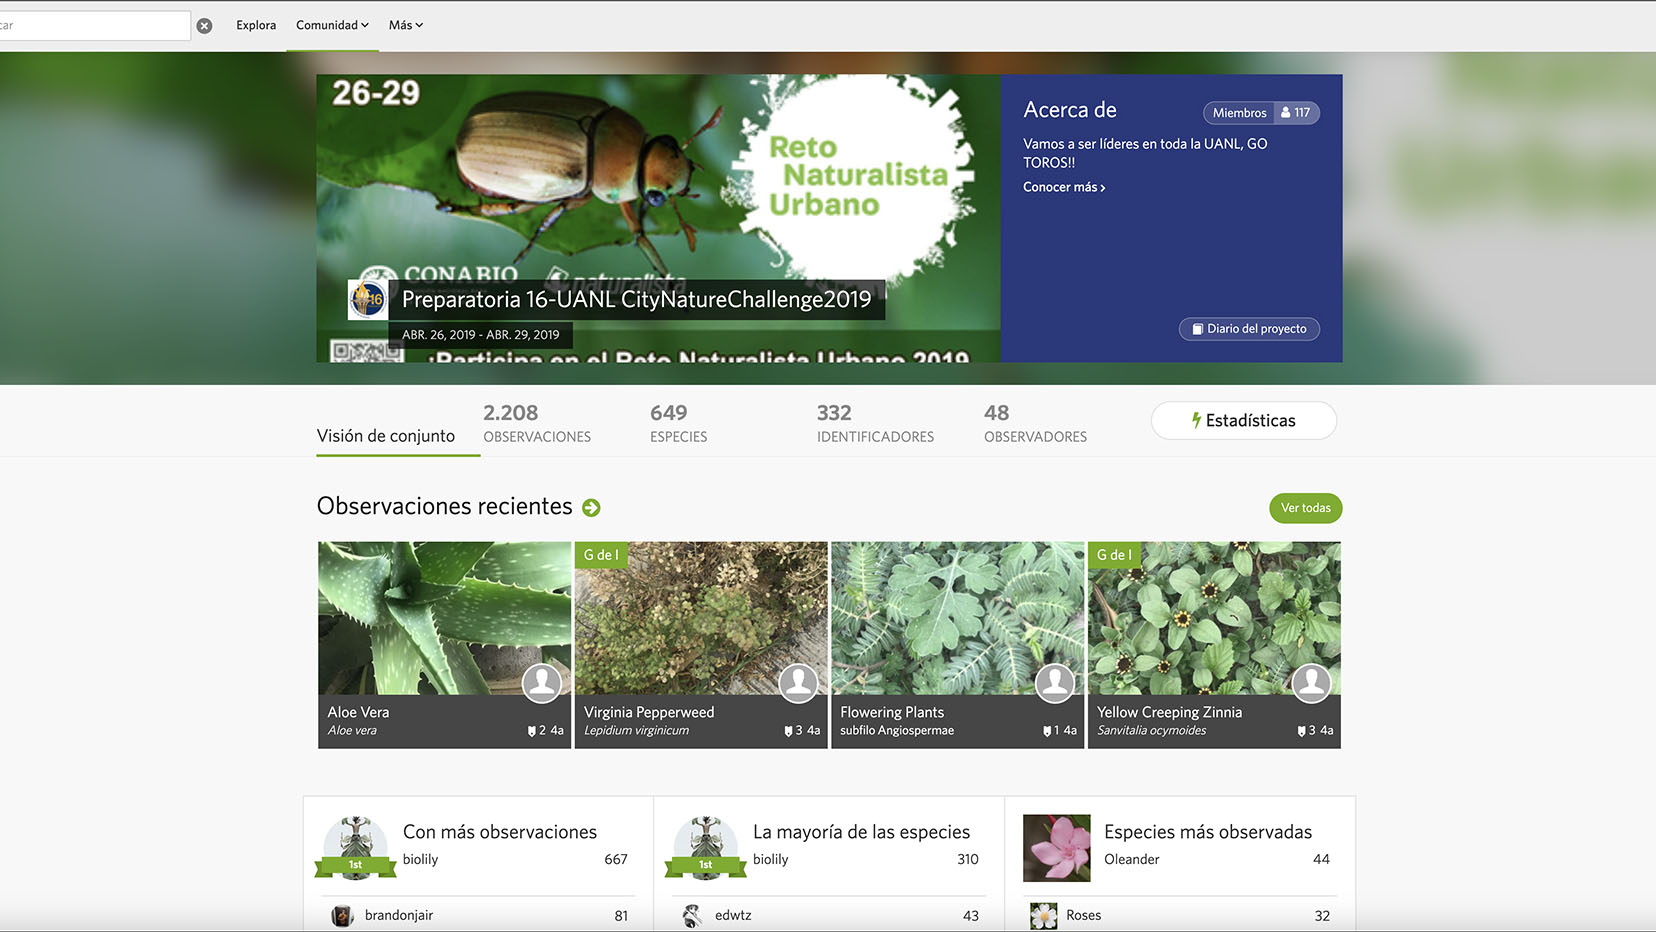Open the Conocer más link
The image size is (1656, 932).
1062,187
